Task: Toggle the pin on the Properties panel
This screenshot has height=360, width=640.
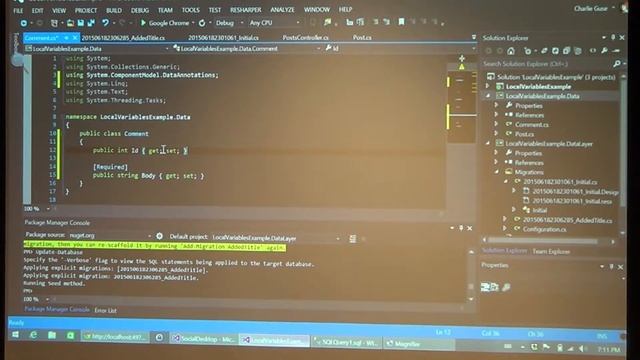Action: [x=611, y=267]
